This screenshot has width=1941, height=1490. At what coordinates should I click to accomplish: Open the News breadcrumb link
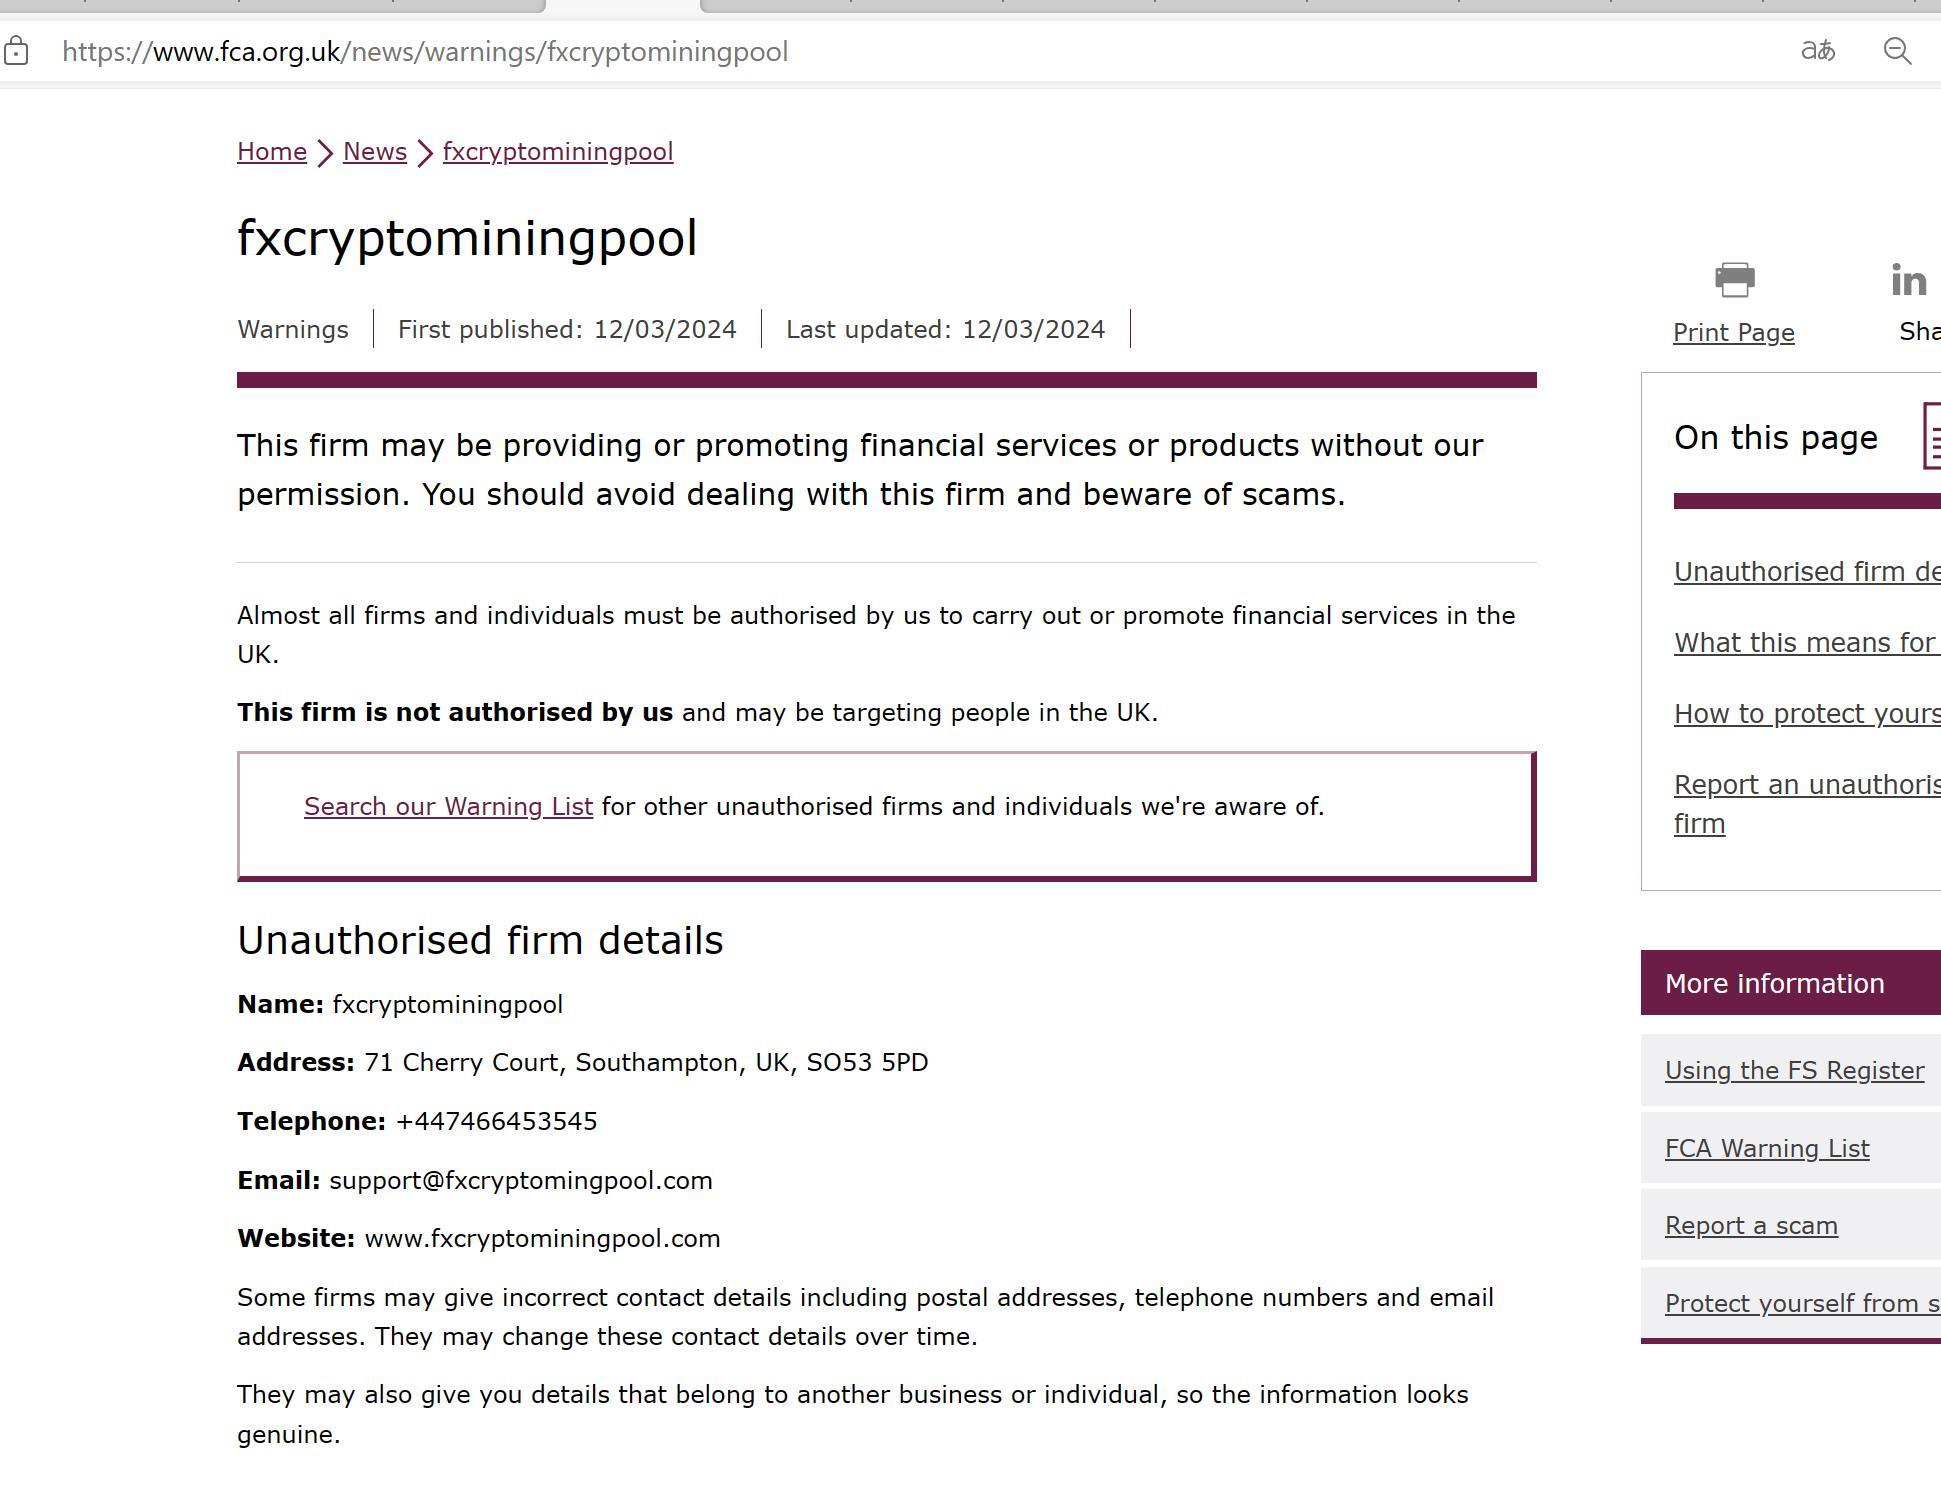[x=375, y=152]
